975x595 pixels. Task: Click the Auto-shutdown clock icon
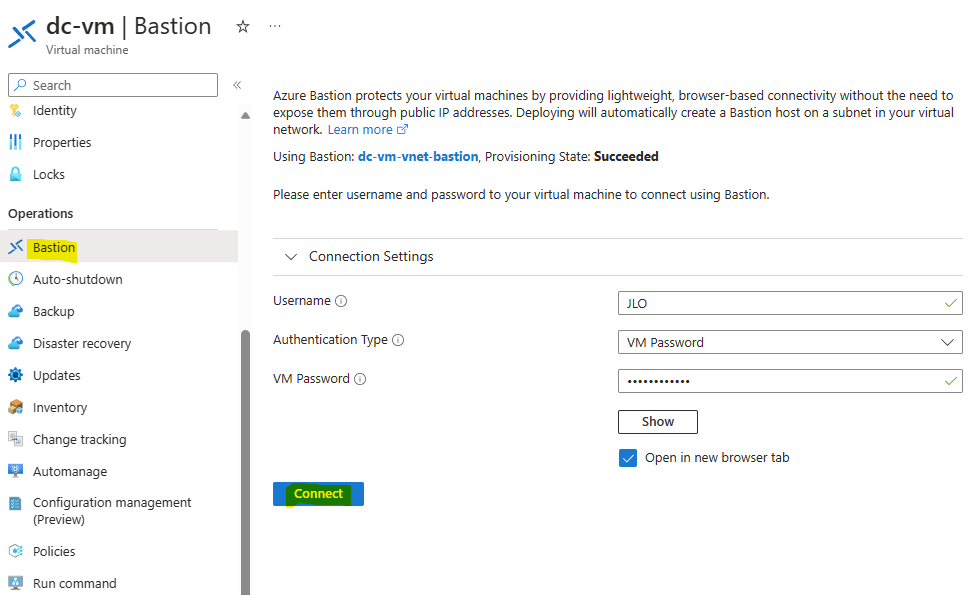16,279
